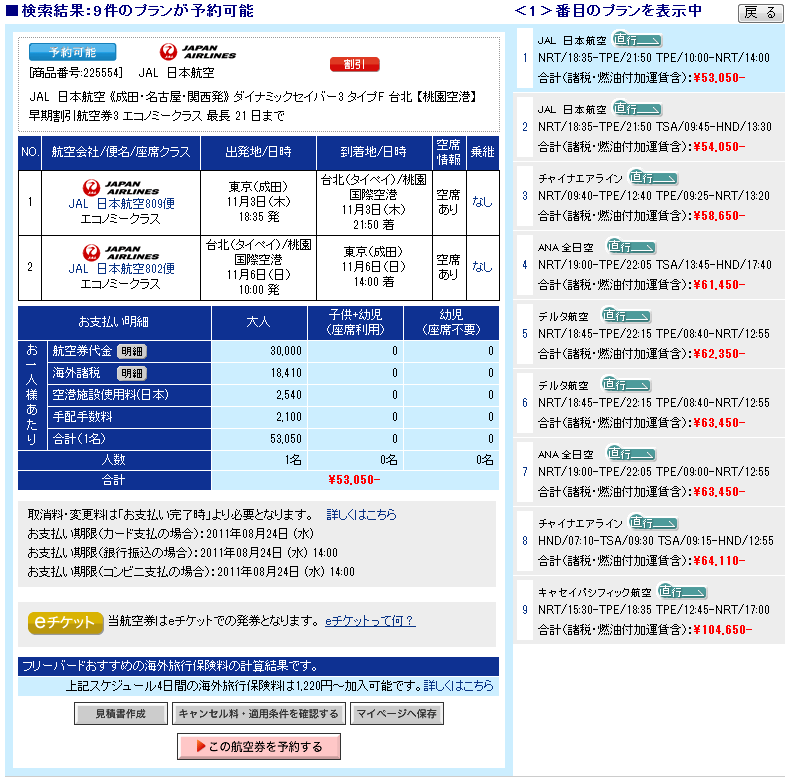
Task: Select plan 5 デルタ航空 ¥62,350
Action: point(649,334)
